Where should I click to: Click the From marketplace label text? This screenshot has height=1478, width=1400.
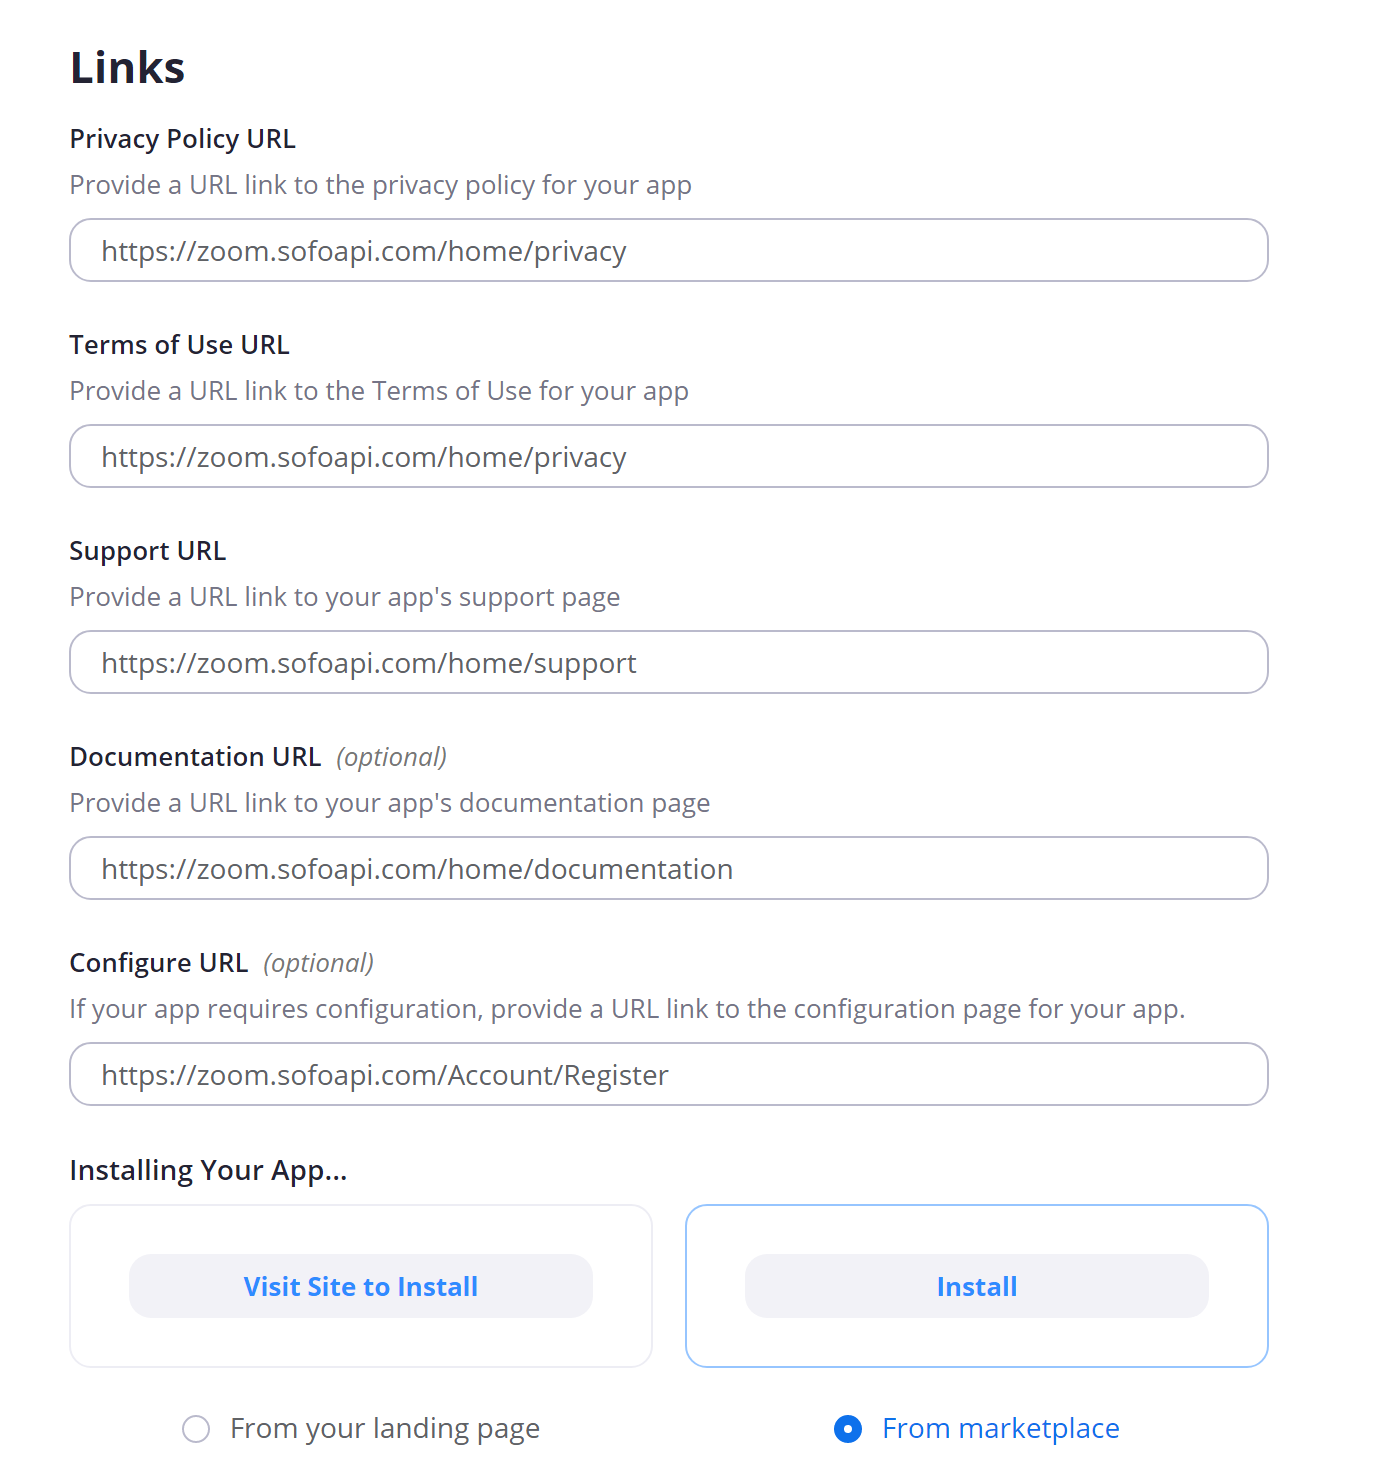[x=1001, y=1428]
